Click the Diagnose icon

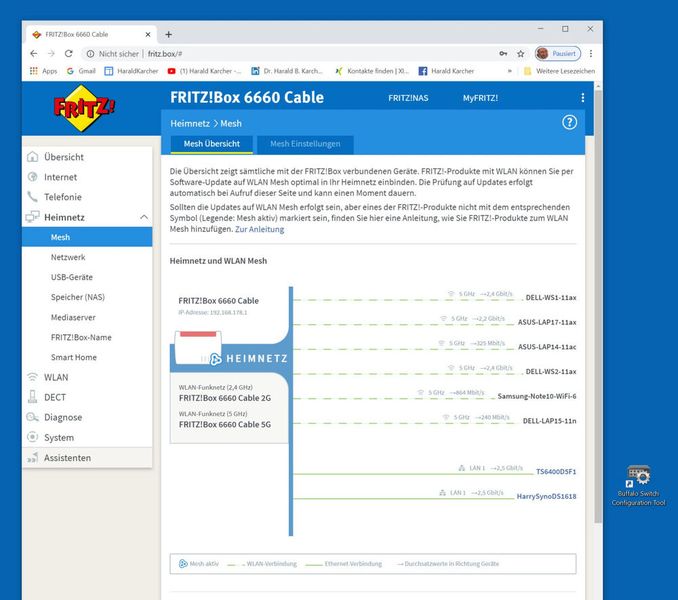click(32, 417)
